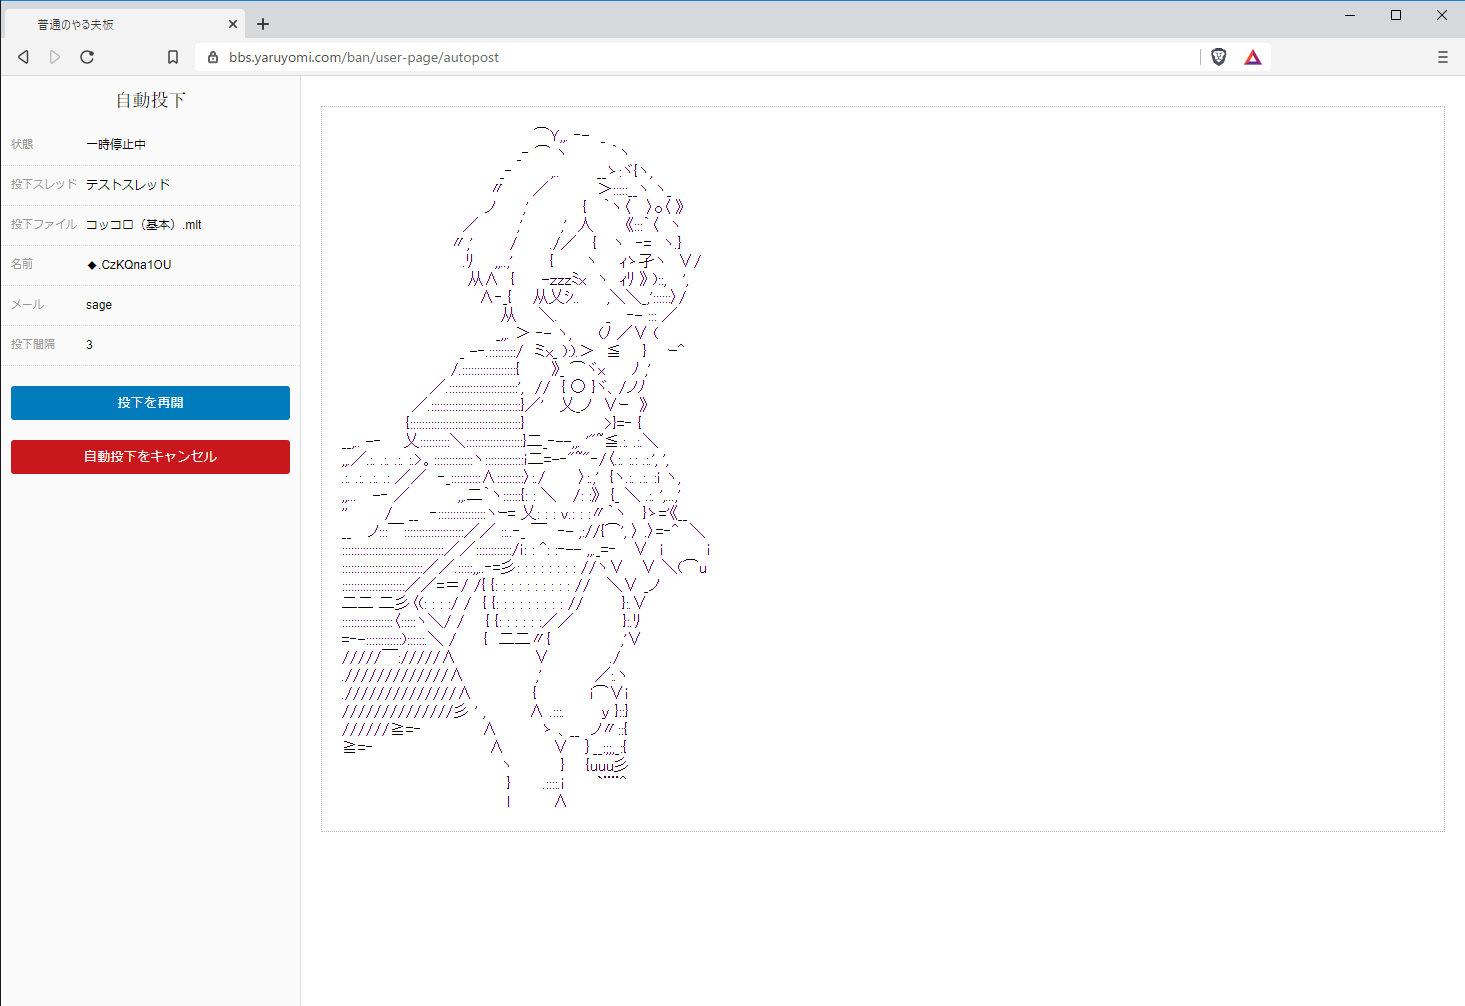The width and height of the screenshot is (1465, 1006).
Task: Open site security info via lock icon
Action: [x=212, y=57]
